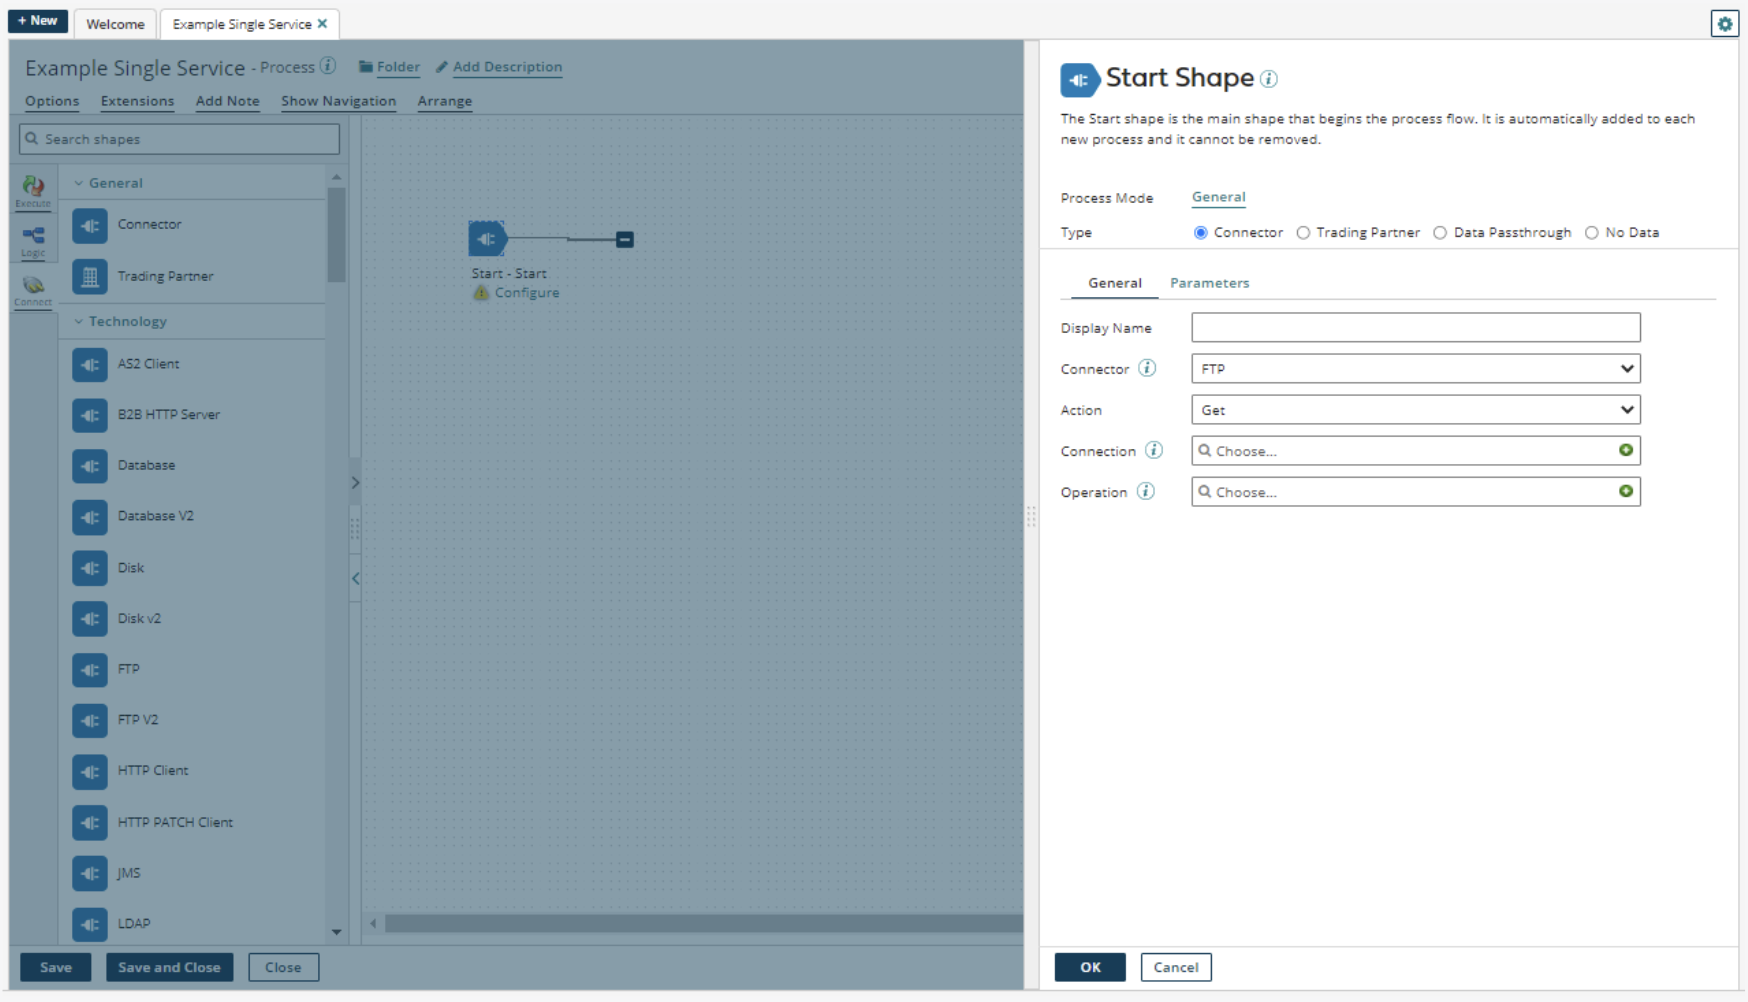The image size is (1748, 1002).
Task: Select the Data Passthrough type option
Action: pos(1440,233)
